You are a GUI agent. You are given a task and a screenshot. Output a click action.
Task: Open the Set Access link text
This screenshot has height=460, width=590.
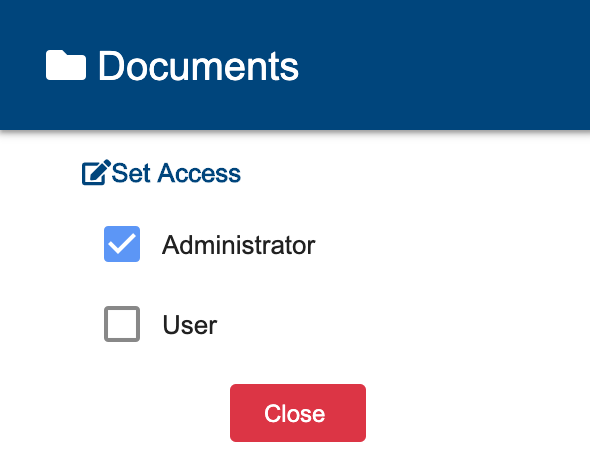176,173
